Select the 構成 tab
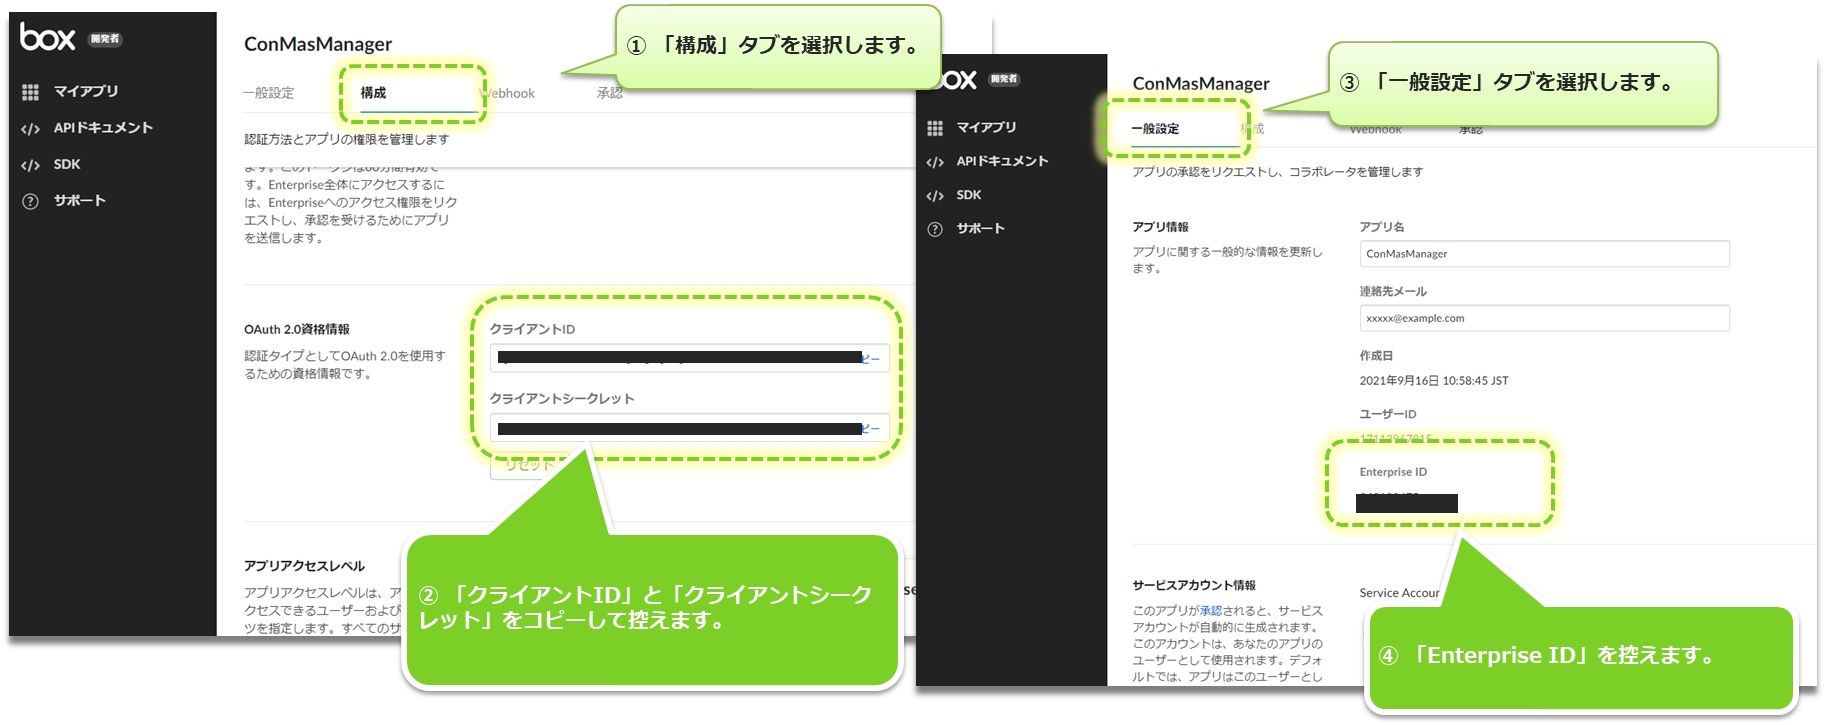This screenshot has height=725, width=1826. click(374, 93)
